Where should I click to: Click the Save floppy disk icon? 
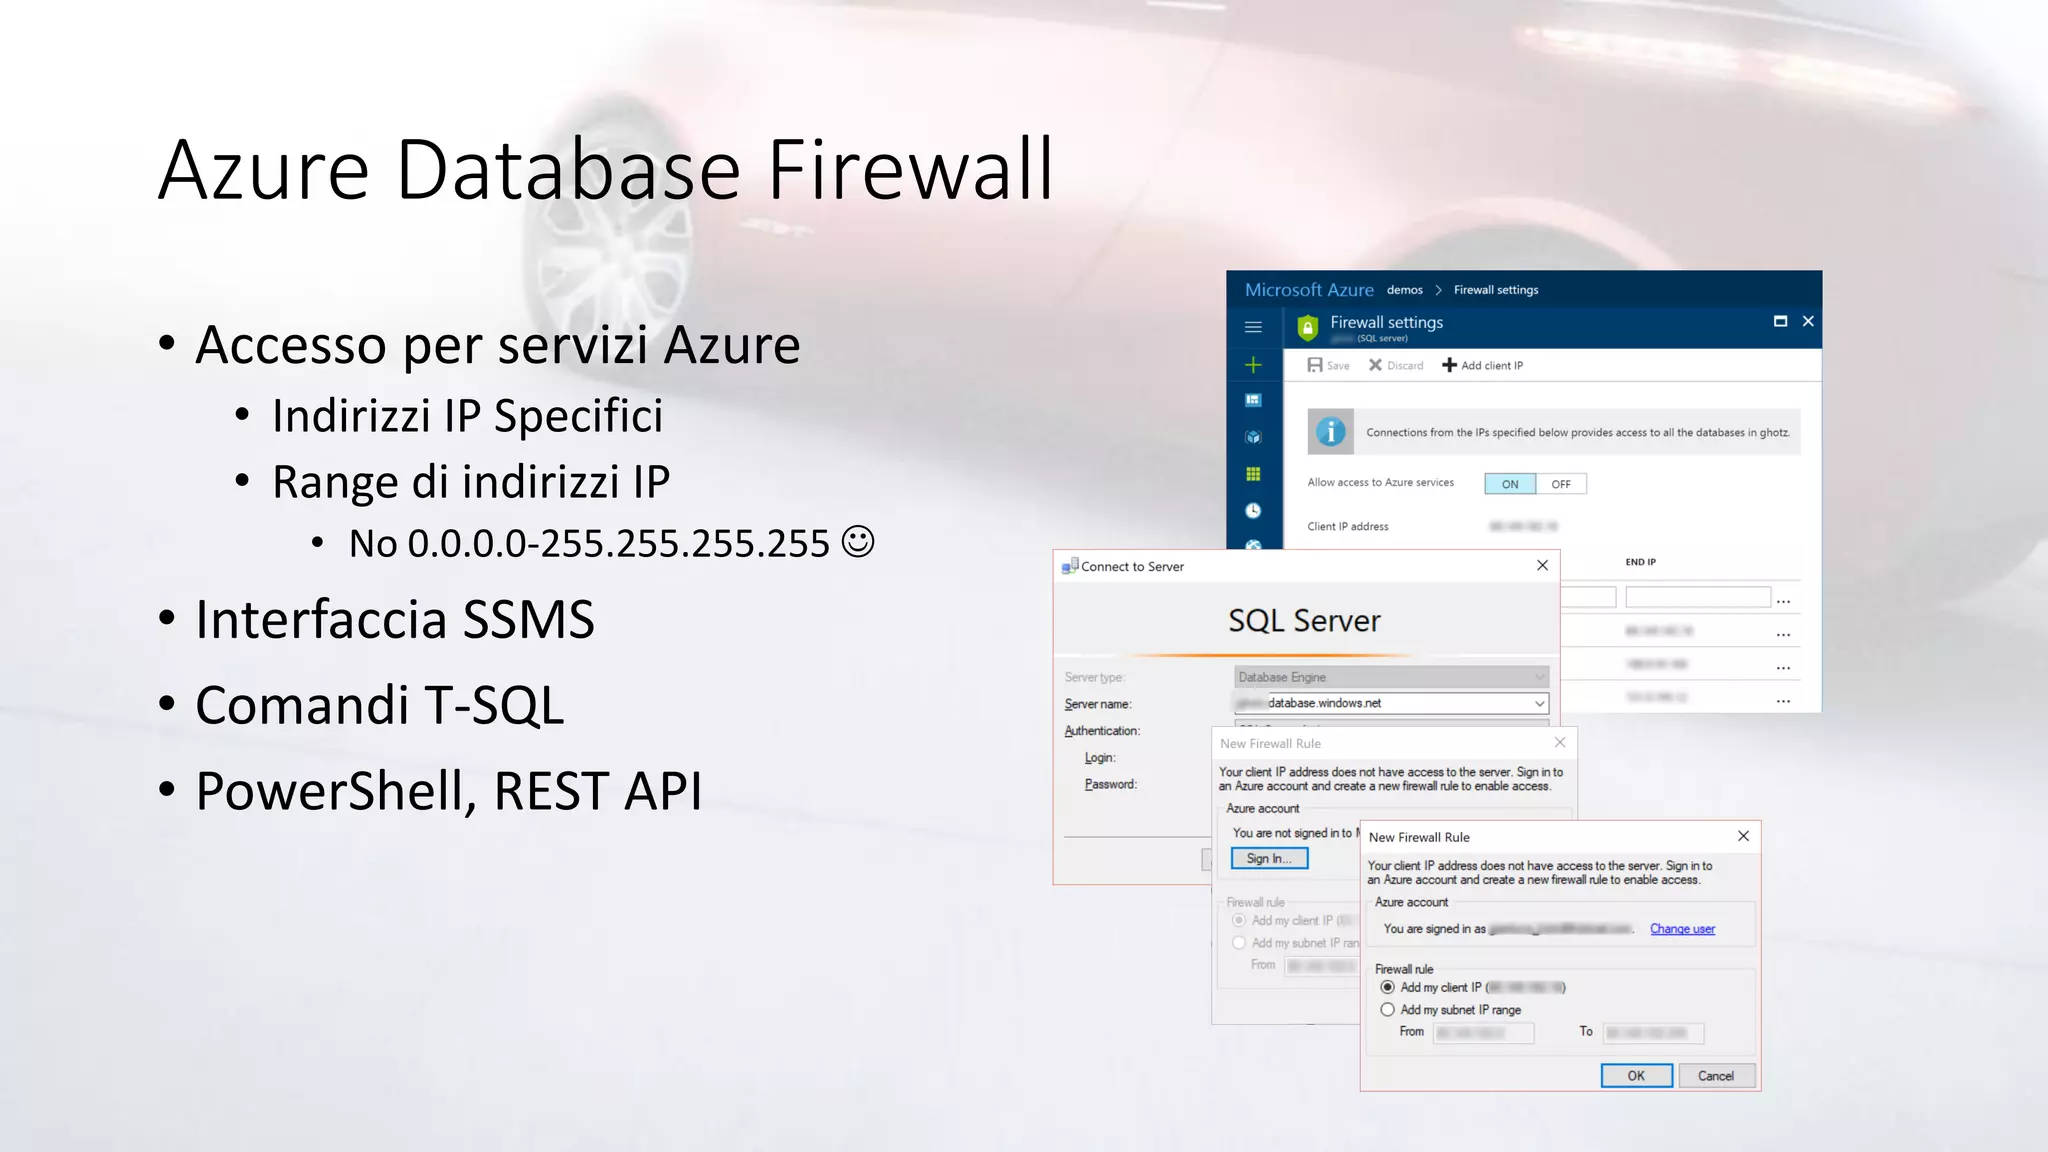pyautogui.click(x=1315, y=365)
